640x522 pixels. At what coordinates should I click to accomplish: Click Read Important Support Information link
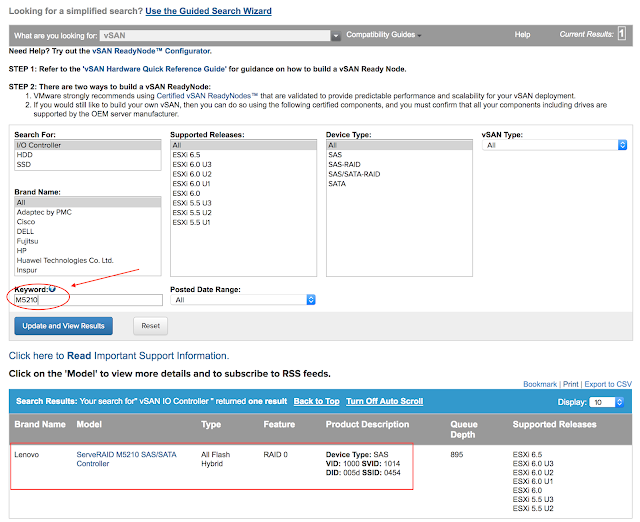coord(119,355)
